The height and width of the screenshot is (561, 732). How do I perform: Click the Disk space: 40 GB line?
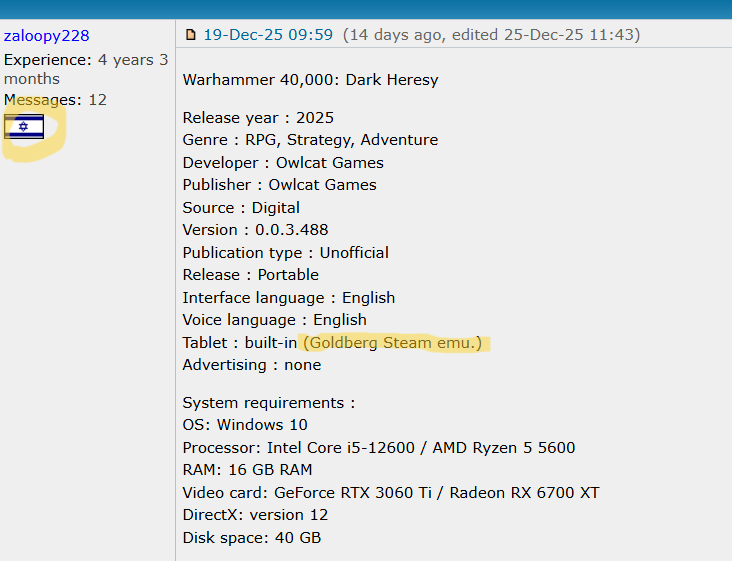[x=252, y=538]
